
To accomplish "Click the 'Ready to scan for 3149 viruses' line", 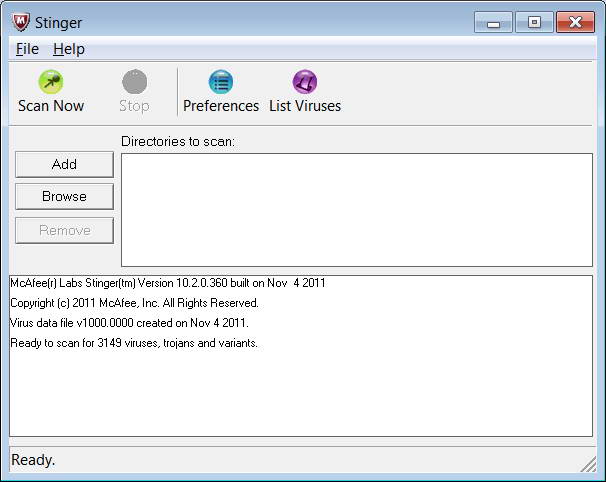I will tap(134, 343).
